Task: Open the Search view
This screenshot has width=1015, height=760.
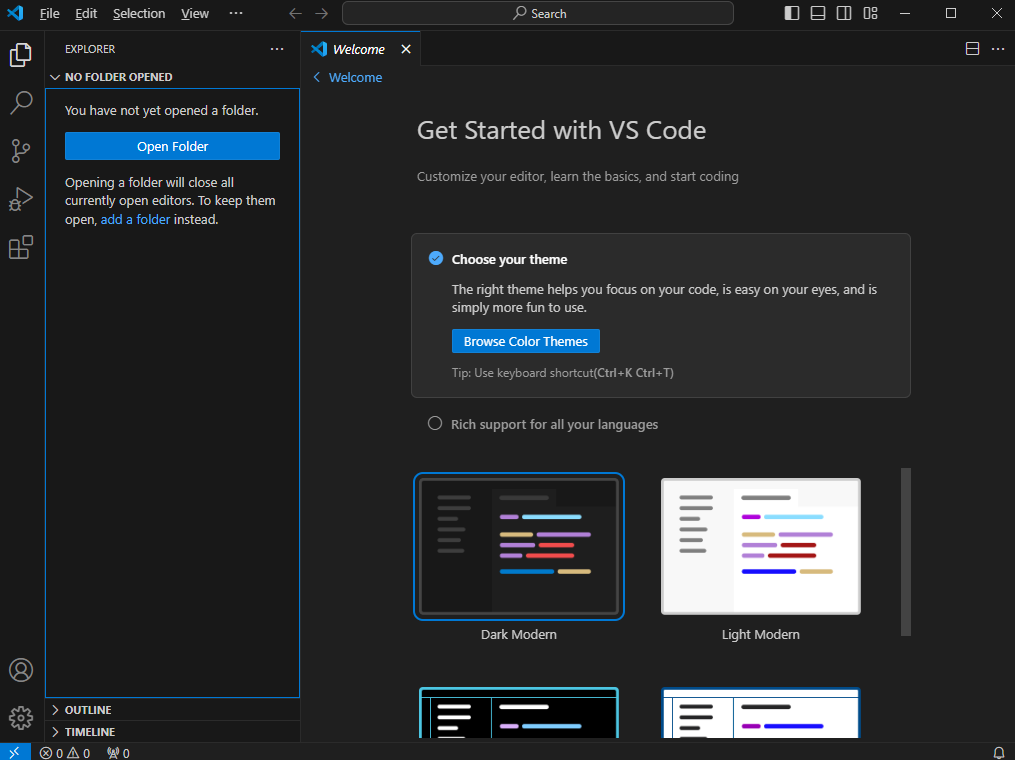Action: [x=21, y=103]
